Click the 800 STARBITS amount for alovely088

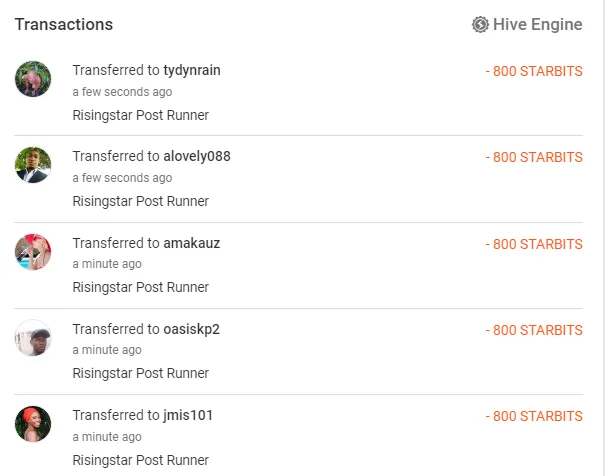[x=534, y=157]
